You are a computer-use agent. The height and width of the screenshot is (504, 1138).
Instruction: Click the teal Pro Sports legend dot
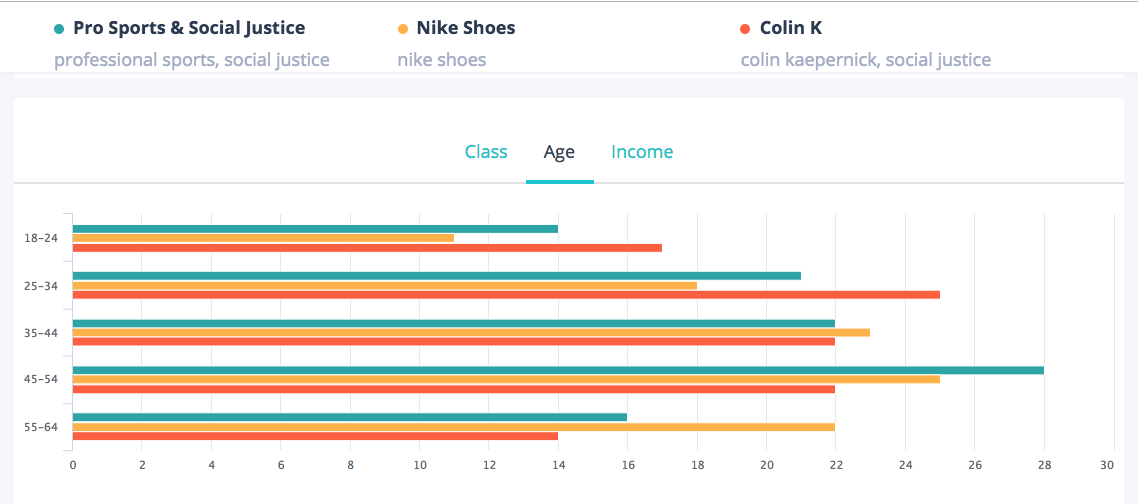[60, 29]
